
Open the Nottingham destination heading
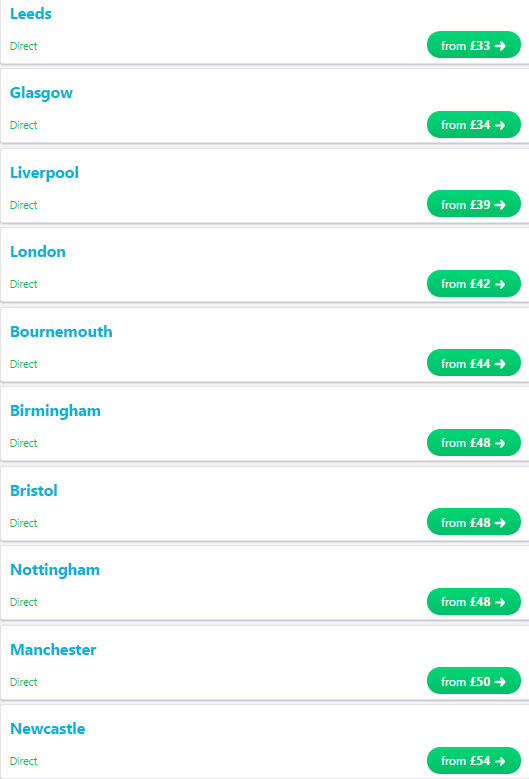pos(55,570)
